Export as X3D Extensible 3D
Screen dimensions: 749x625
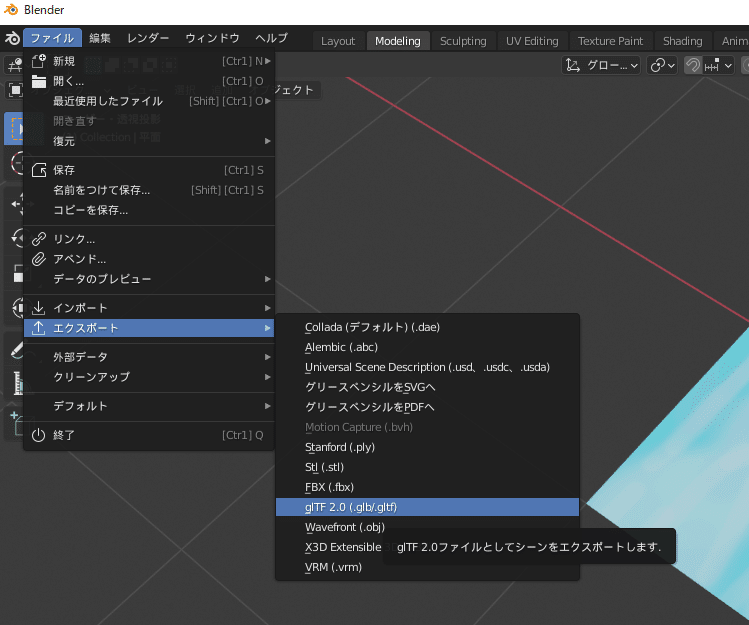(x=343, y=547)
